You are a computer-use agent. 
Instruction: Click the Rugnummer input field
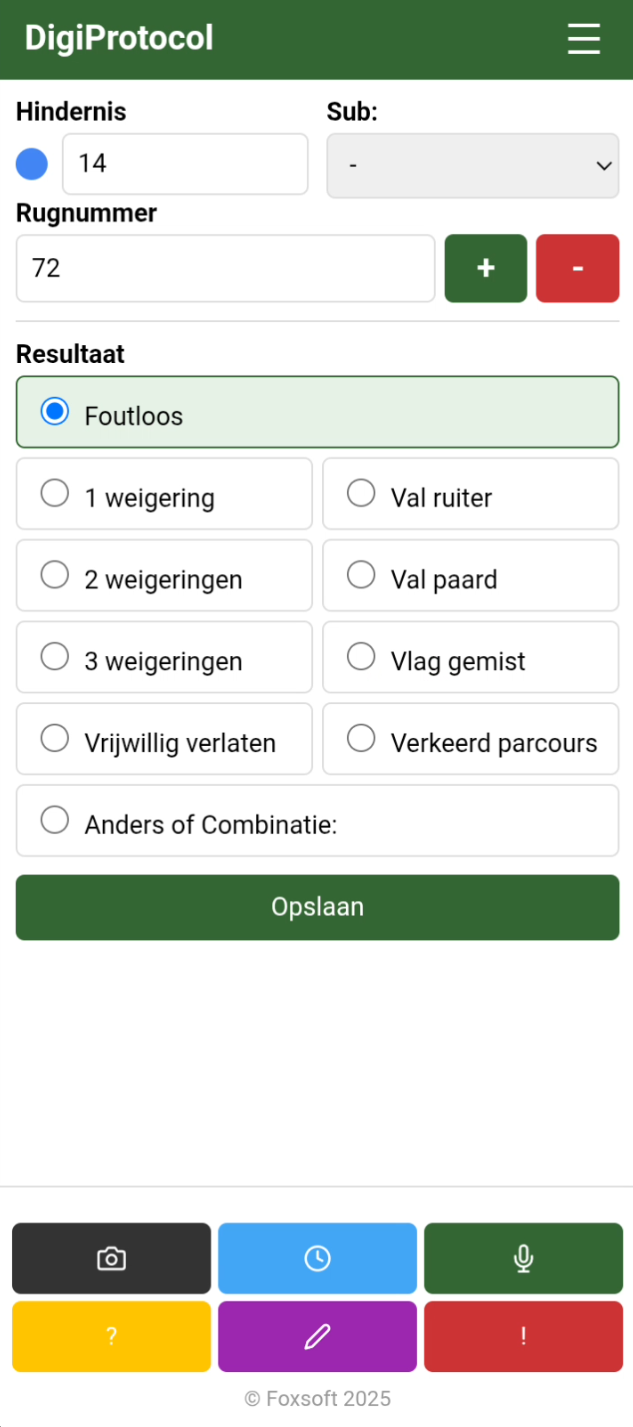coord(225,268)
